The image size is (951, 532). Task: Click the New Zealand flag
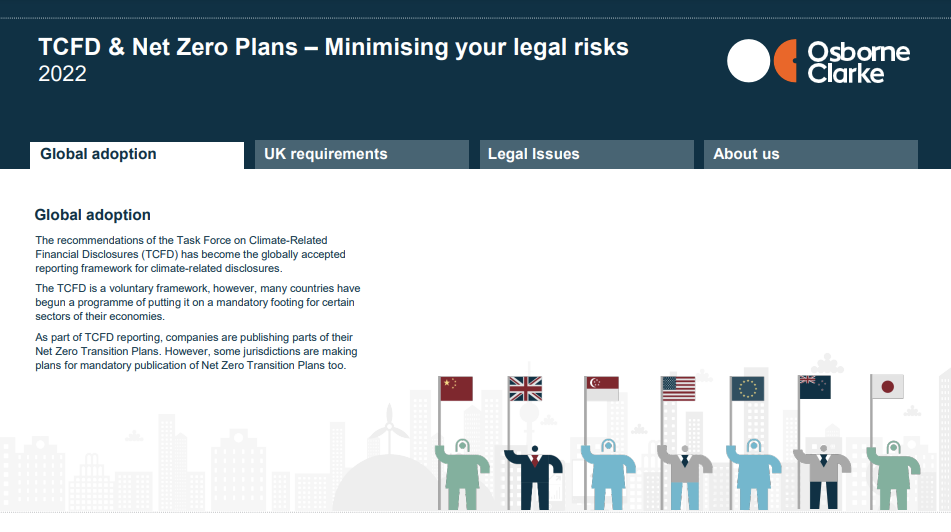(x=815, y=387)
